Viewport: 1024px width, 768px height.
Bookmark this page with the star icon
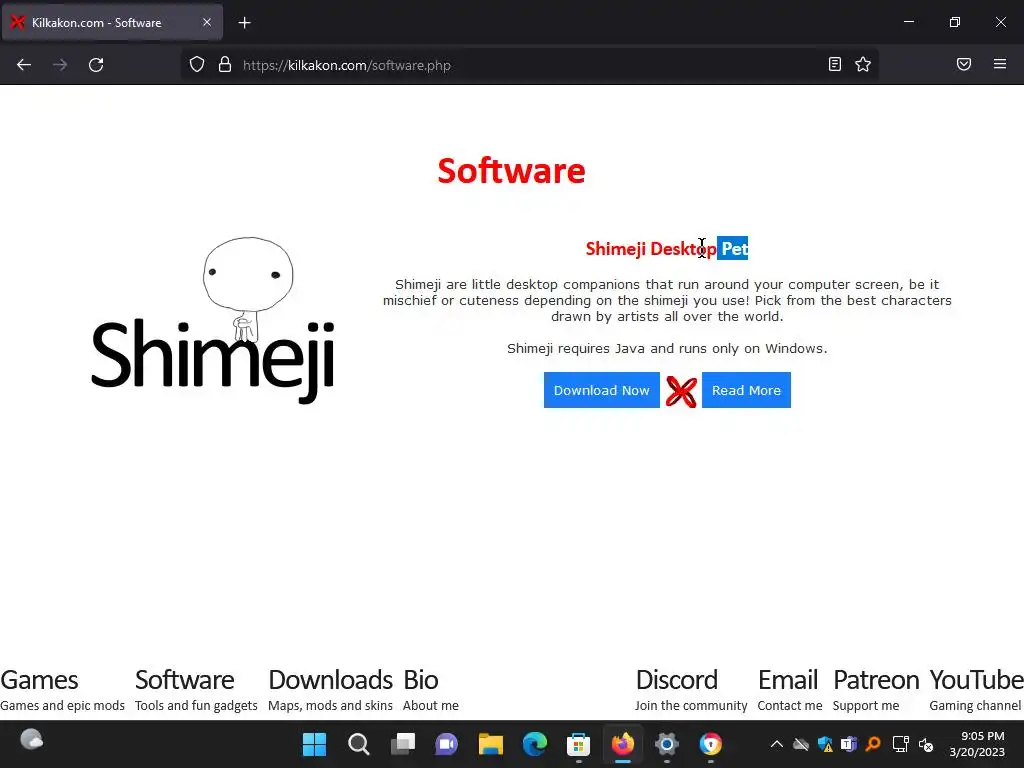click(863, 64)
